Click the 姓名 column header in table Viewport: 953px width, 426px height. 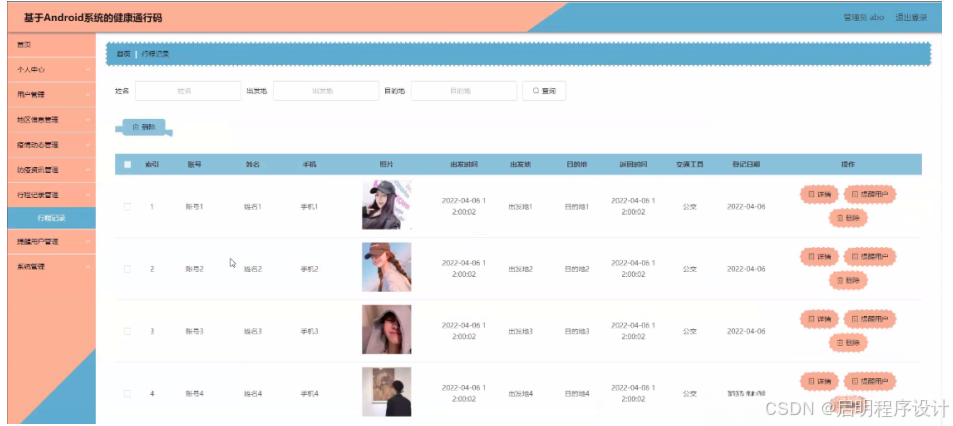pos(252,165)
